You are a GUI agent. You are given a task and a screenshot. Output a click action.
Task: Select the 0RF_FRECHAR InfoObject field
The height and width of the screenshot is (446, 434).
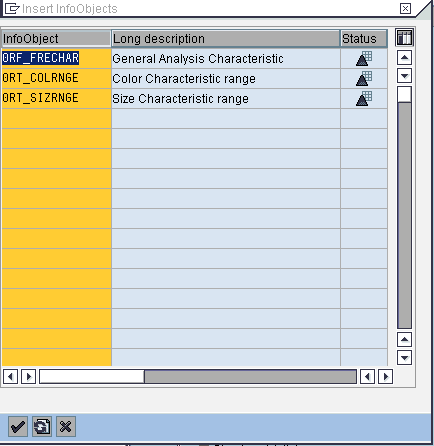tap(56, 58)
